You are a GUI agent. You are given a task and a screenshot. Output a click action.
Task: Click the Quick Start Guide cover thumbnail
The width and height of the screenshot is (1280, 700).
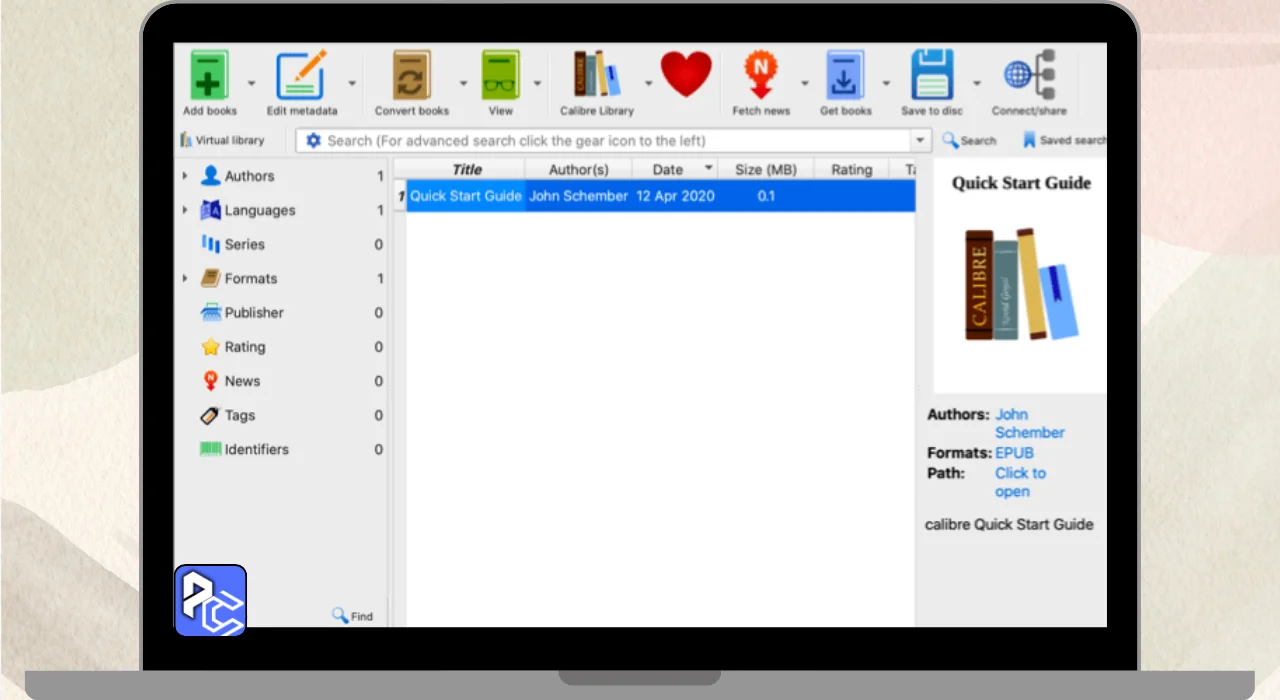click(1021, 285)
